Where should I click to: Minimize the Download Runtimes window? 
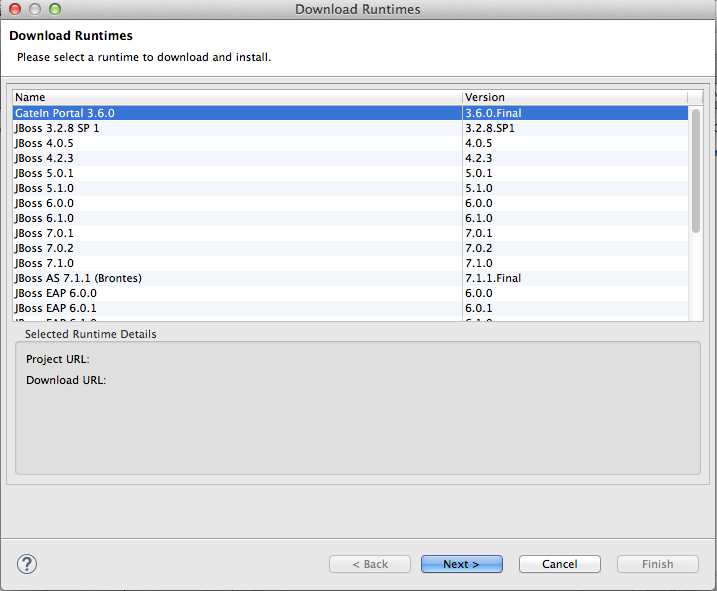(35, 9)
